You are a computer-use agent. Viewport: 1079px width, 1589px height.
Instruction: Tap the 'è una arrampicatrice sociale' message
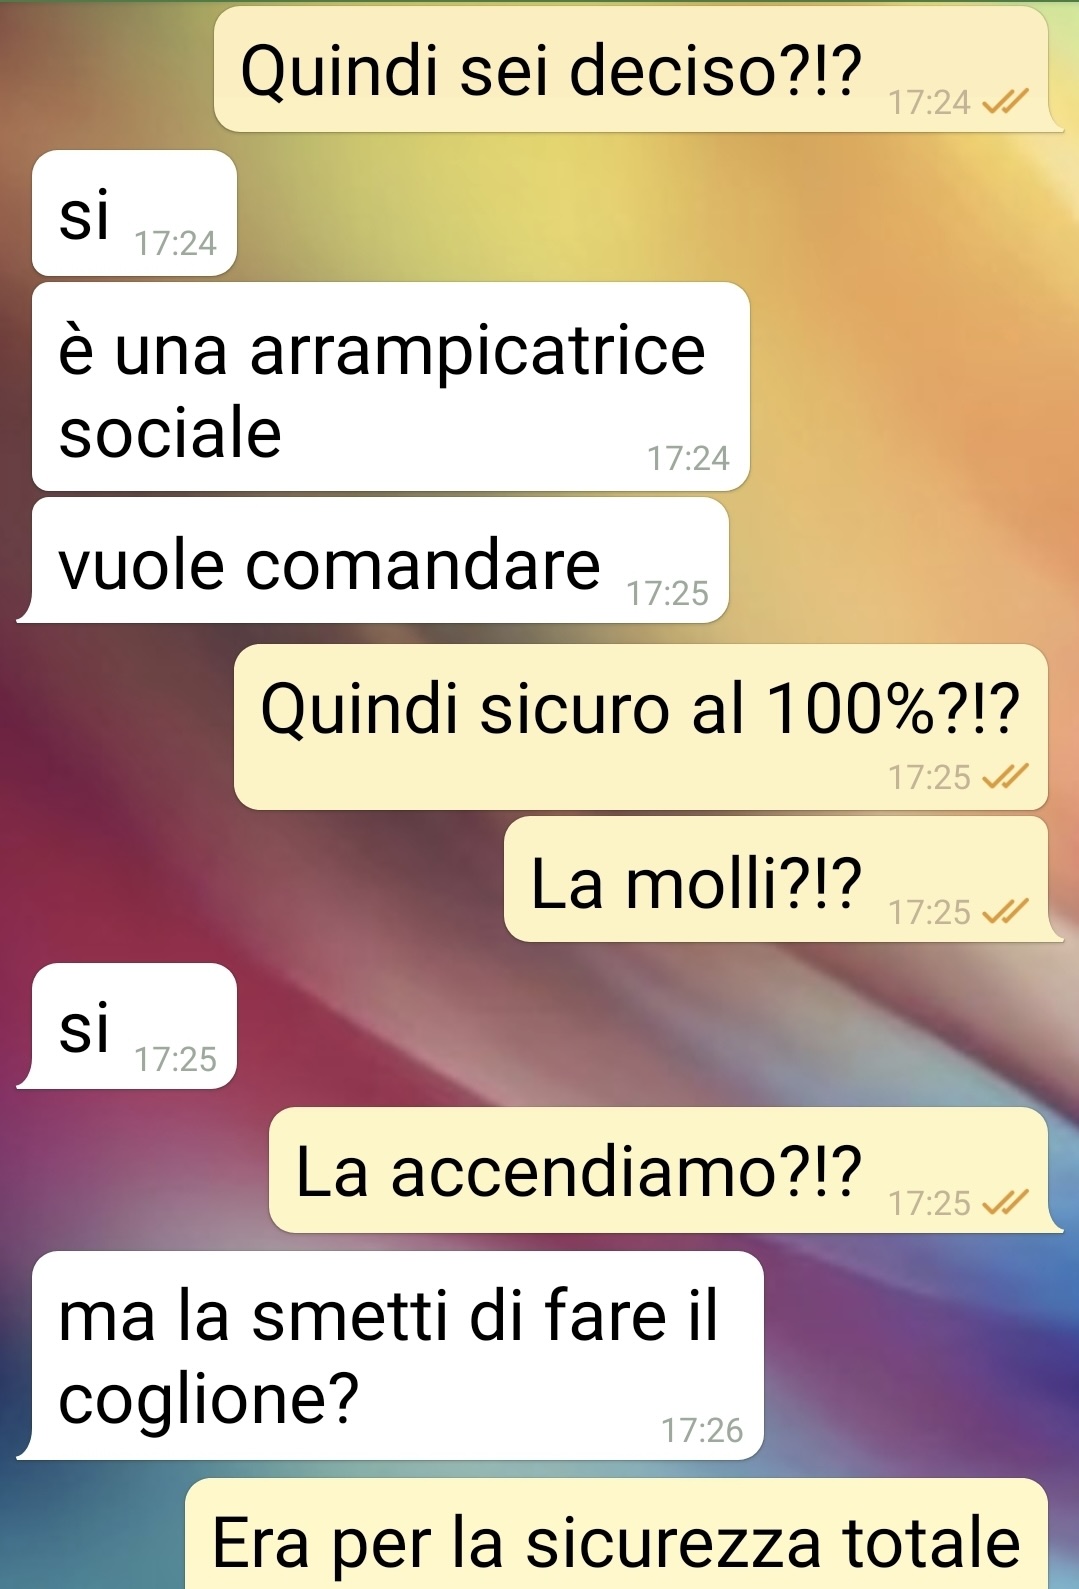coord(391,387)
